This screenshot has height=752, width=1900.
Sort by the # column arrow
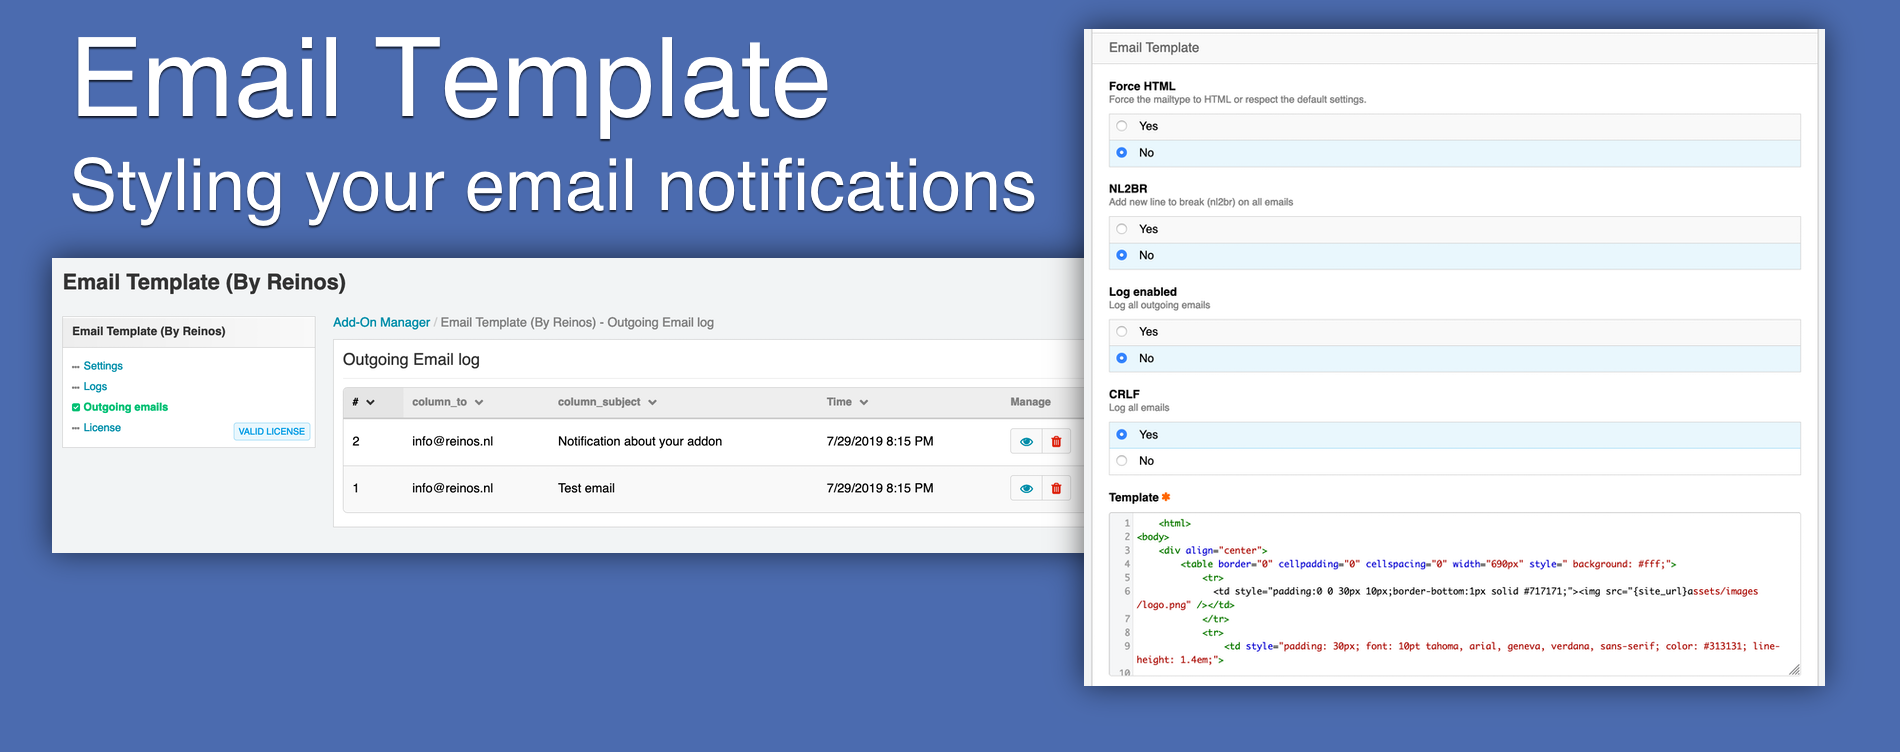click(x=370, y=402)
